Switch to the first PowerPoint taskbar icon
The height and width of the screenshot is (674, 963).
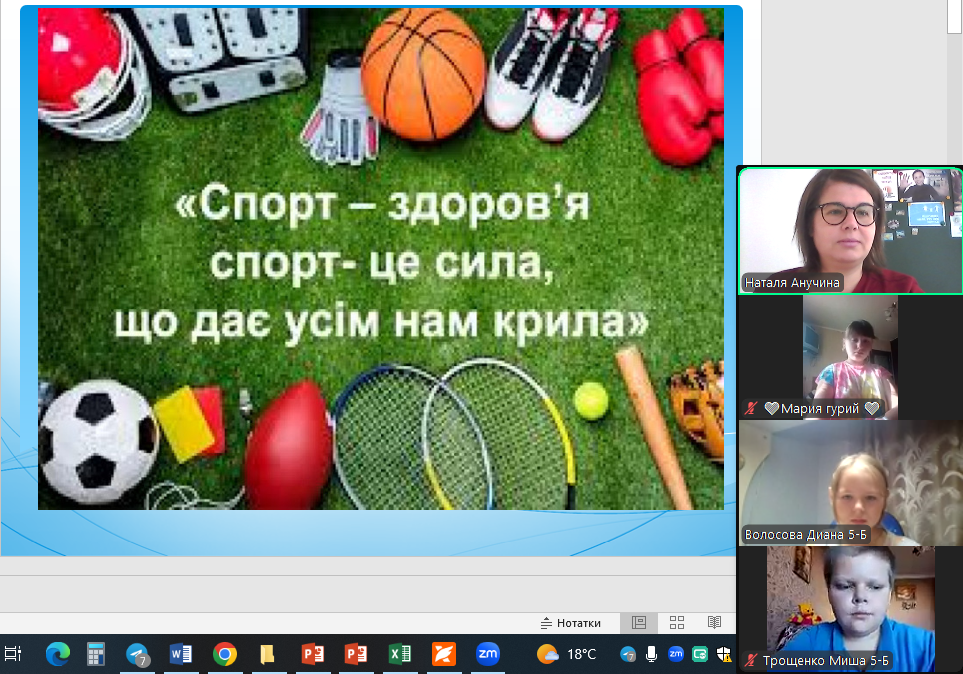pyautogui.click(x=313, y=654)
